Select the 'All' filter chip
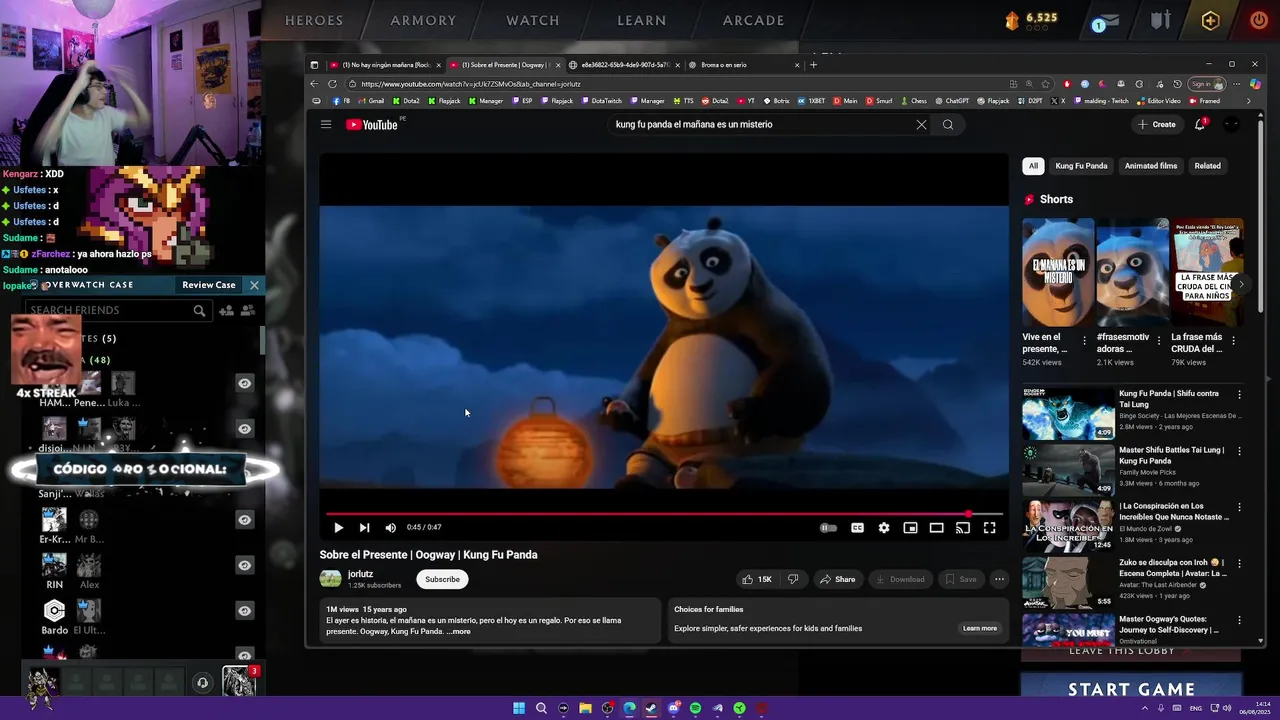Image resolution: width=1280 pixels, height=720 pixels. click(x=1033, y=166)
